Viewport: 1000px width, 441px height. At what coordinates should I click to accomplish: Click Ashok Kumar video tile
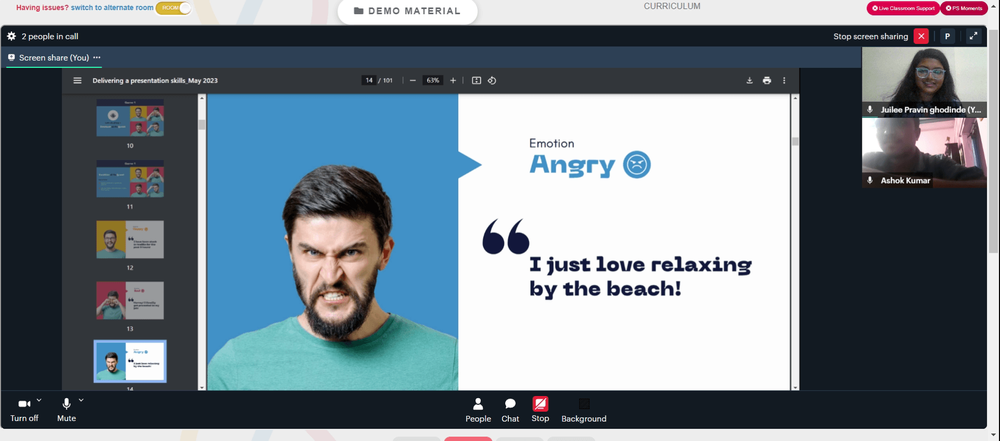coord(924,153)
